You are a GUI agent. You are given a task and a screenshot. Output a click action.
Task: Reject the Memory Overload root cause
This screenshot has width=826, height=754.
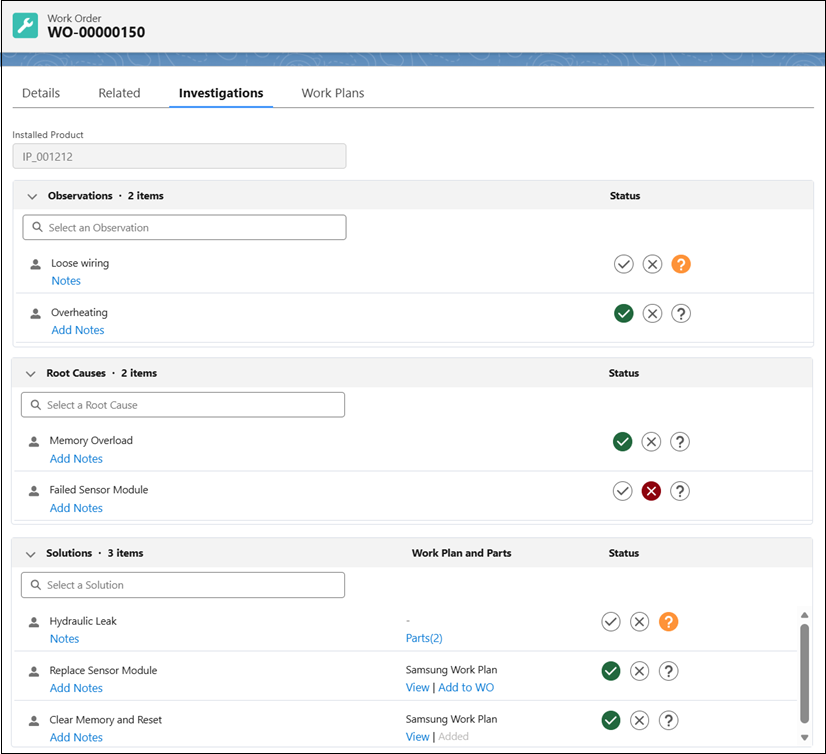coord(651,442)
